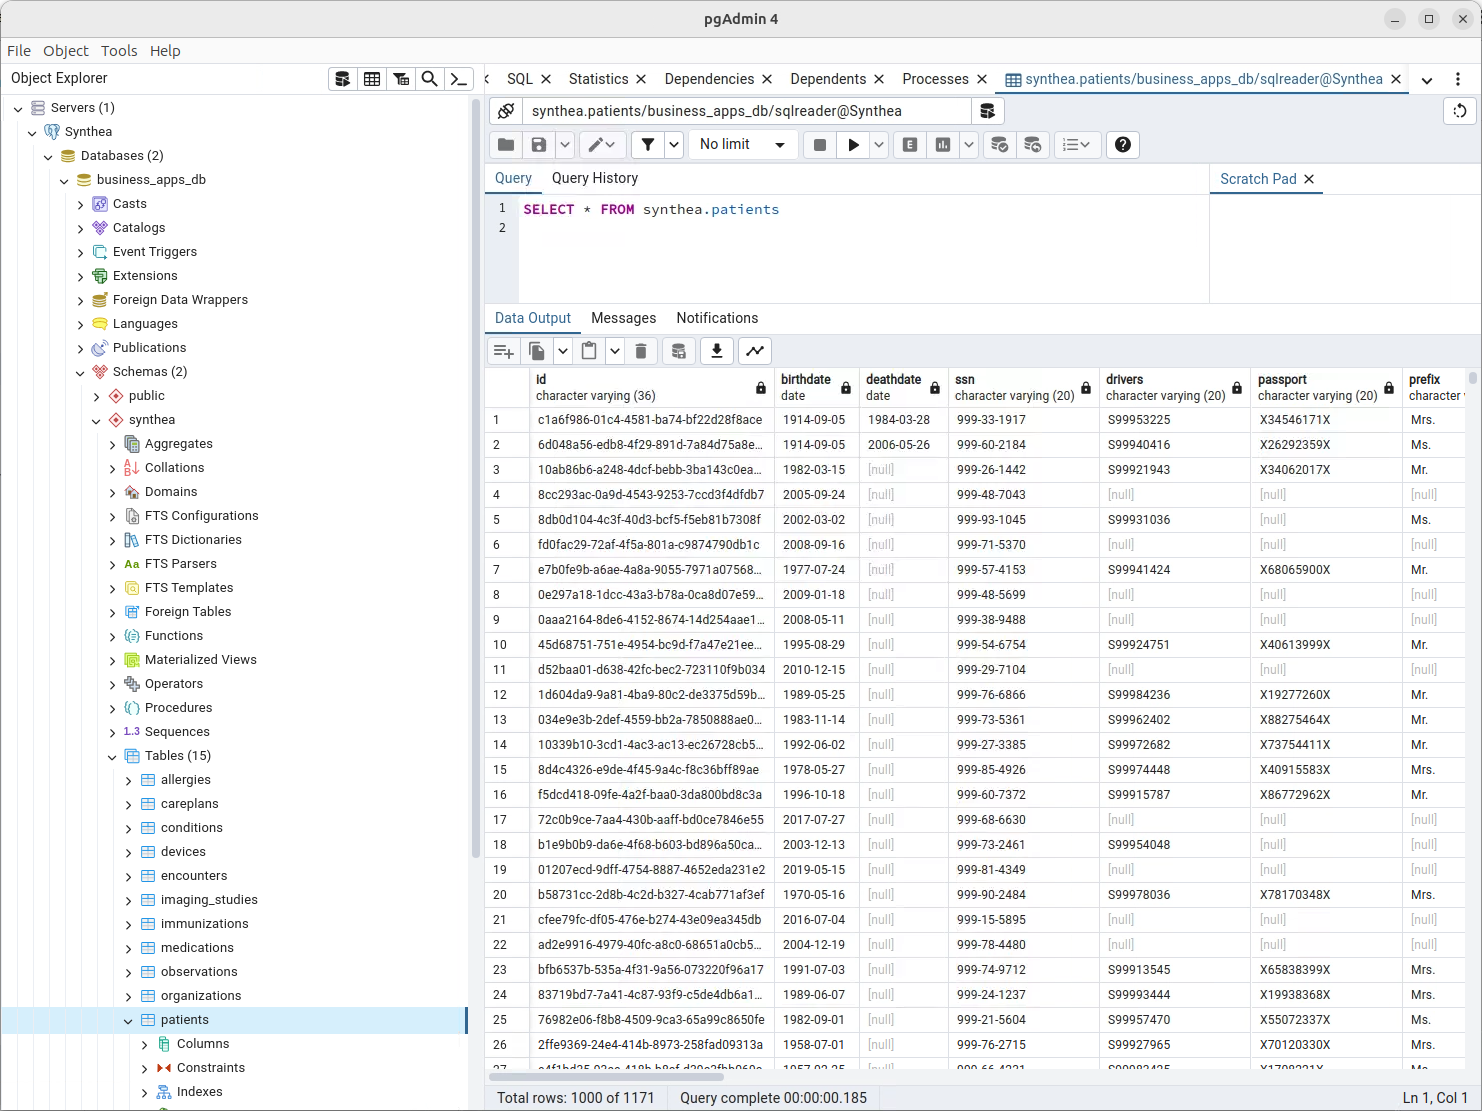Viewport: 1482px width, 1111px height.
Task: Switch to the Messages tab
Action: tap(623, 318)
